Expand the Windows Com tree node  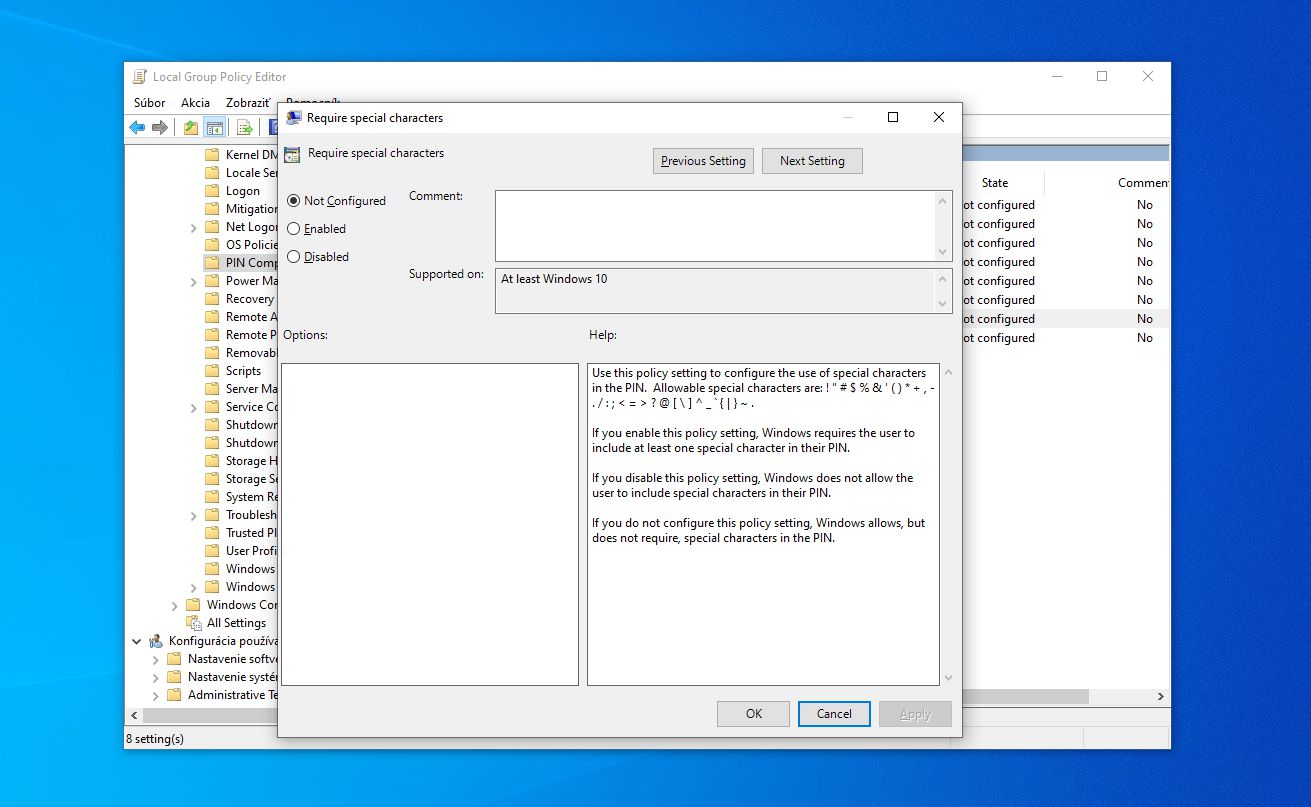(x=174, y=606)
